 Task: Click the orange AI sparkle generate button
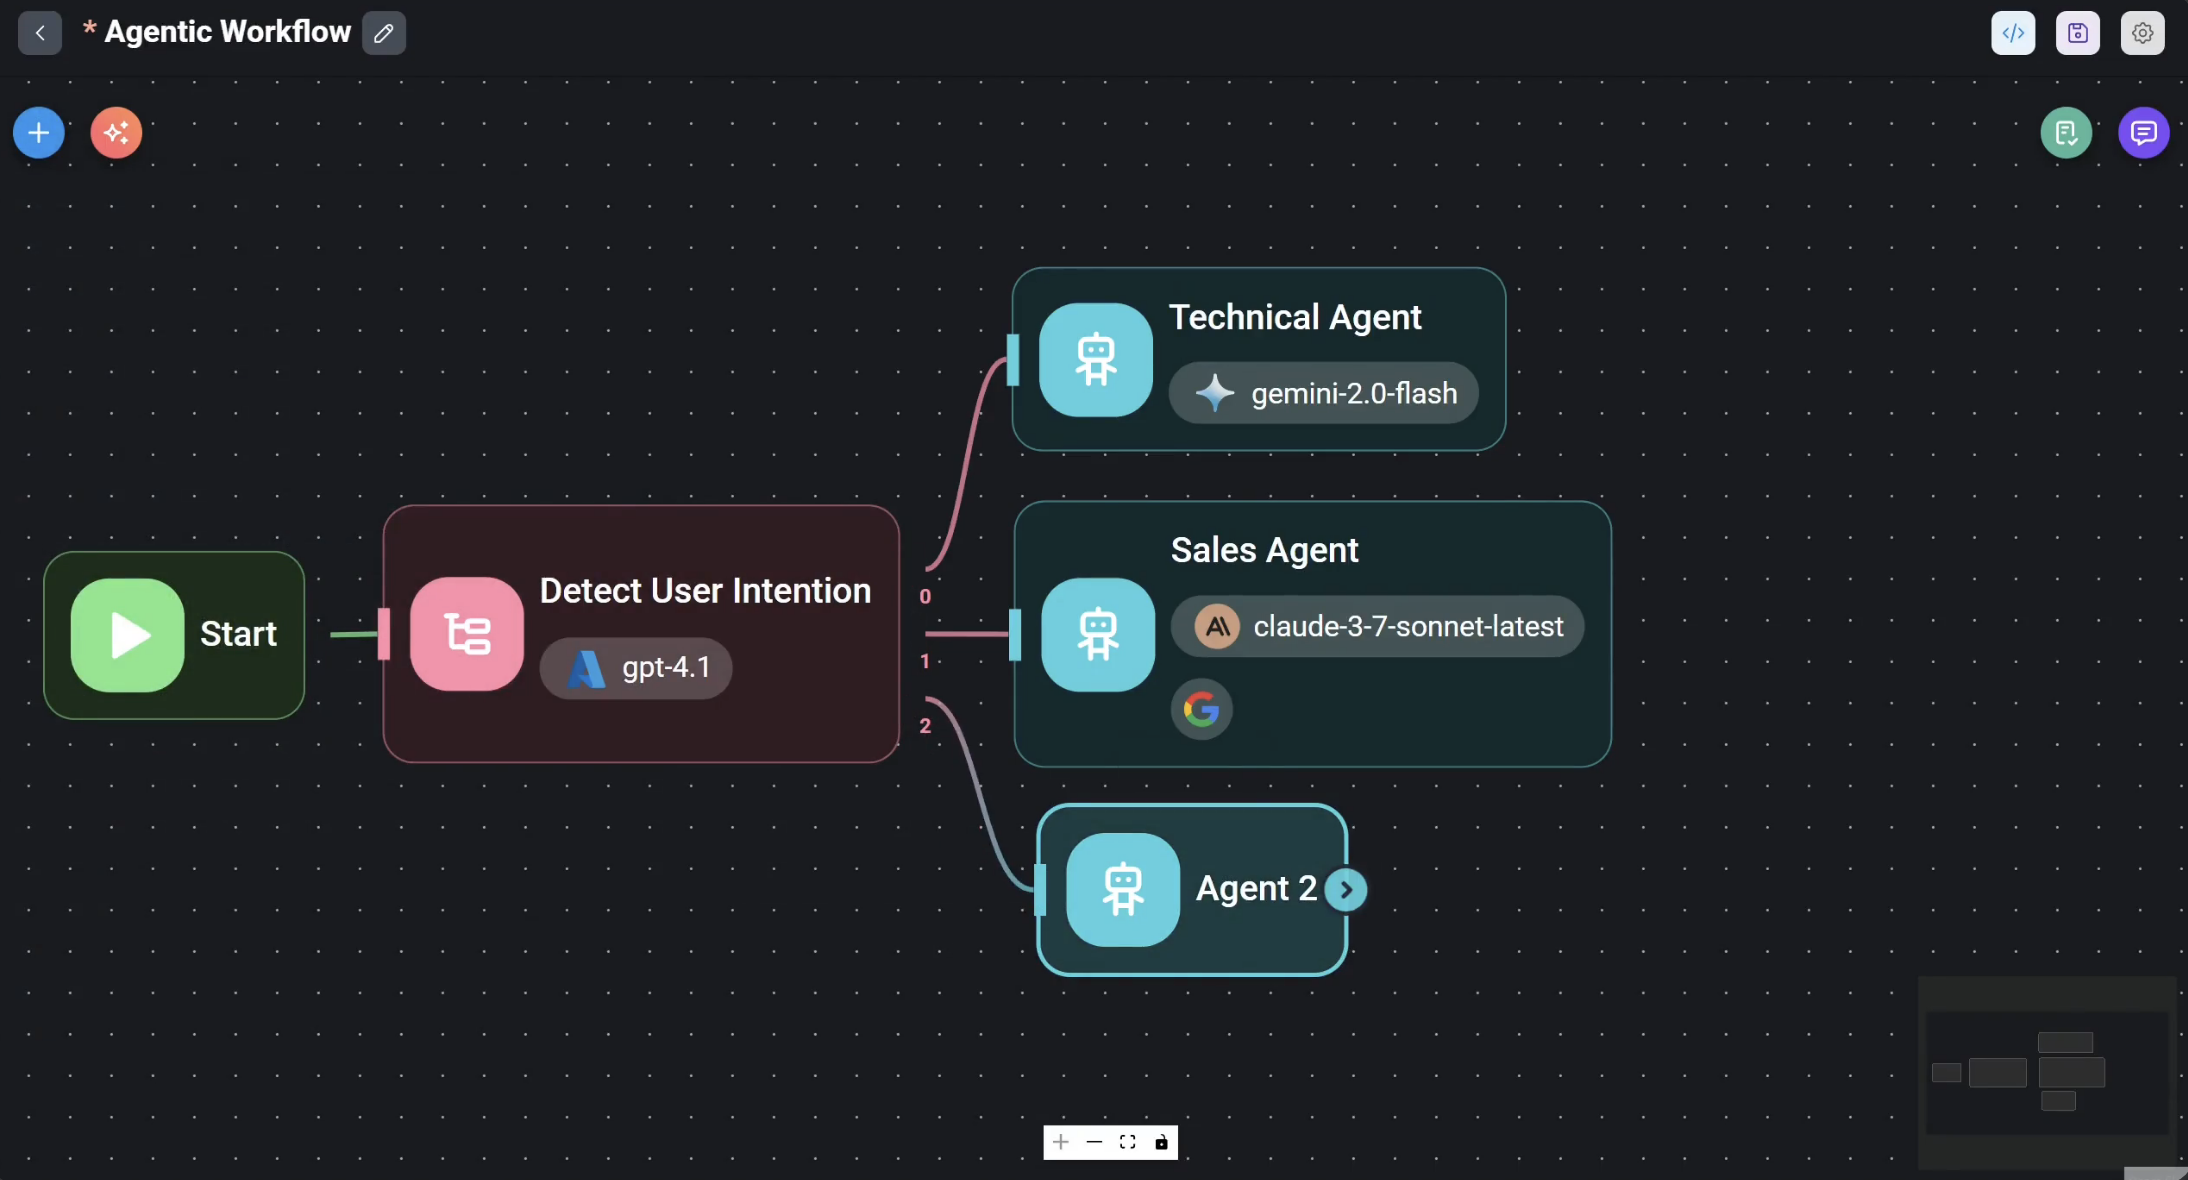tap(116, 133)
